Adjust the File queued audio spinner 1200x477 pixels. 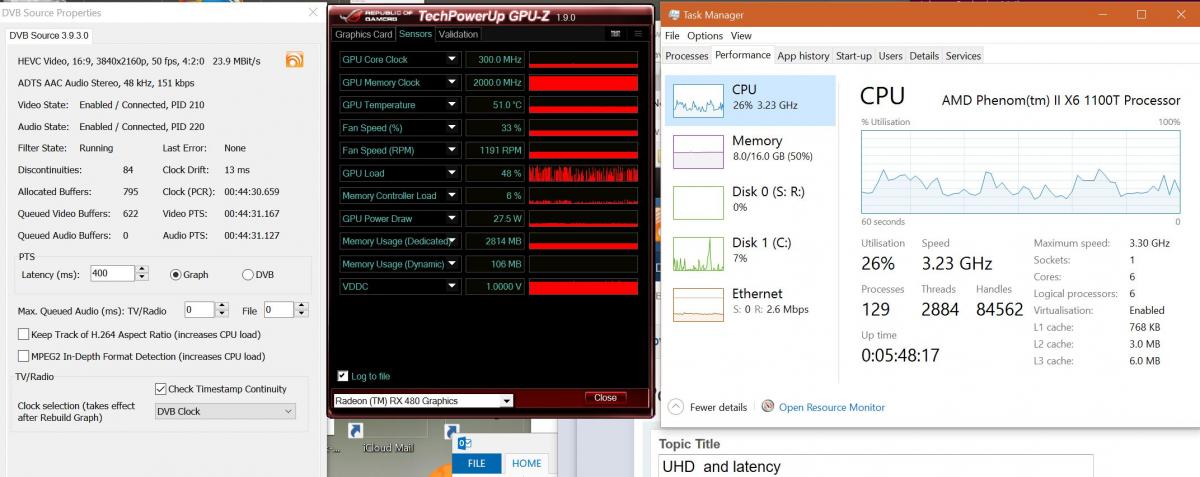coord(301,310)
